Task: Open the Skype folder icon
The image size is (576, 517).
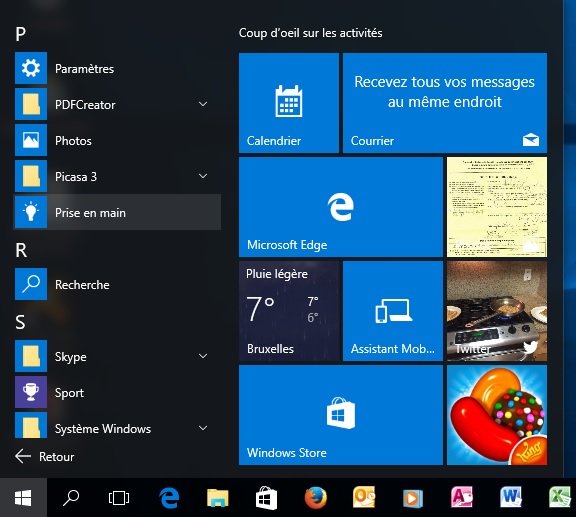Action: click(x=31, y=356)
